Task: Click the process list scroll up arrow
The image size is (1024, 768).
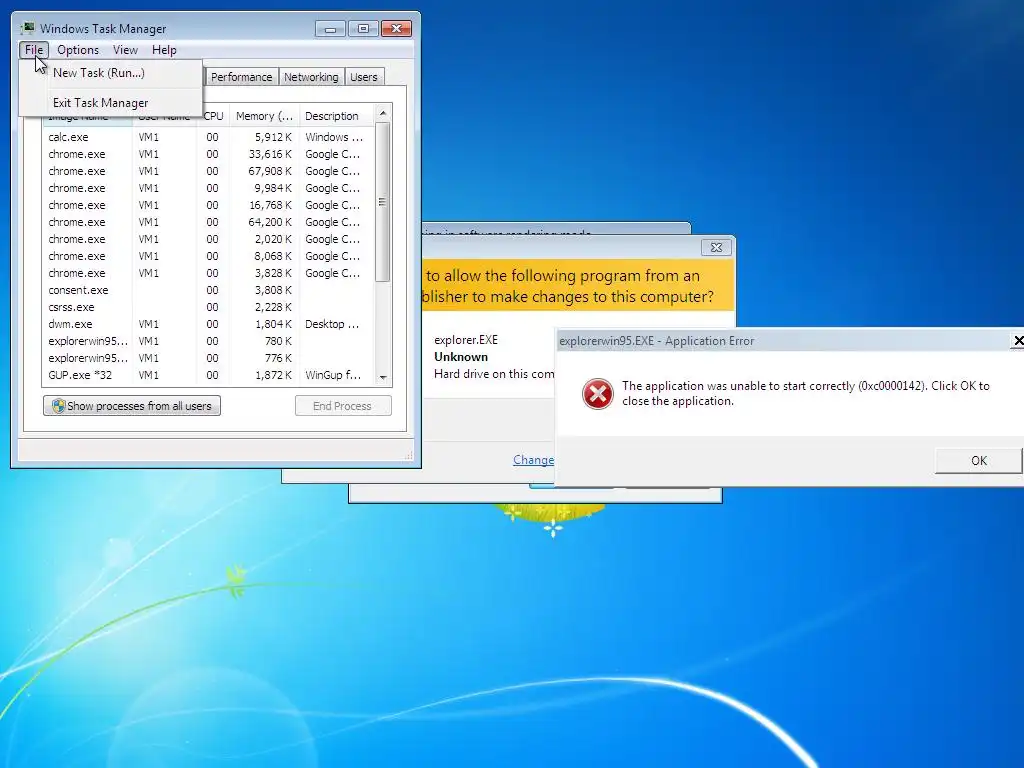Action: pos(383,114)
